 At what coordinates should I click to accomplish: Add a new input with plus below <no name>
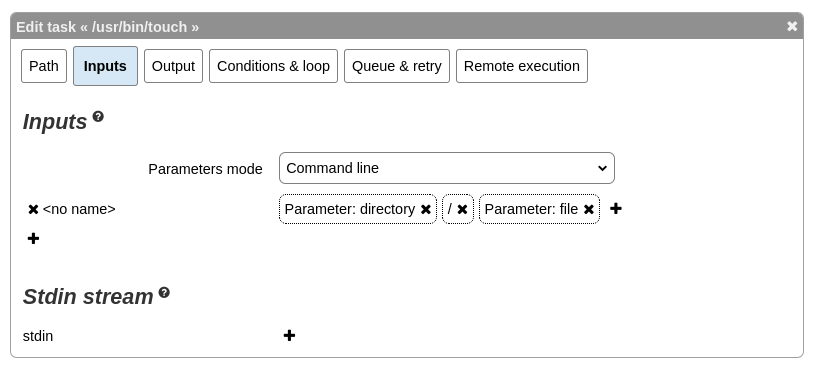click(x=33, y=239)
